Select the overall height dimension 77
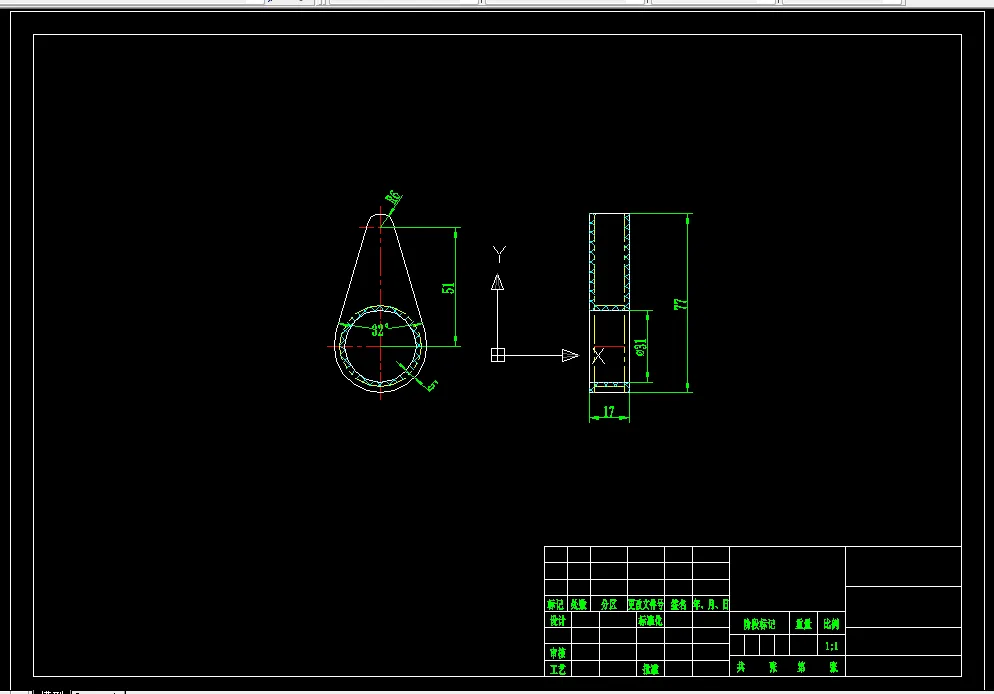 [681, 304]
